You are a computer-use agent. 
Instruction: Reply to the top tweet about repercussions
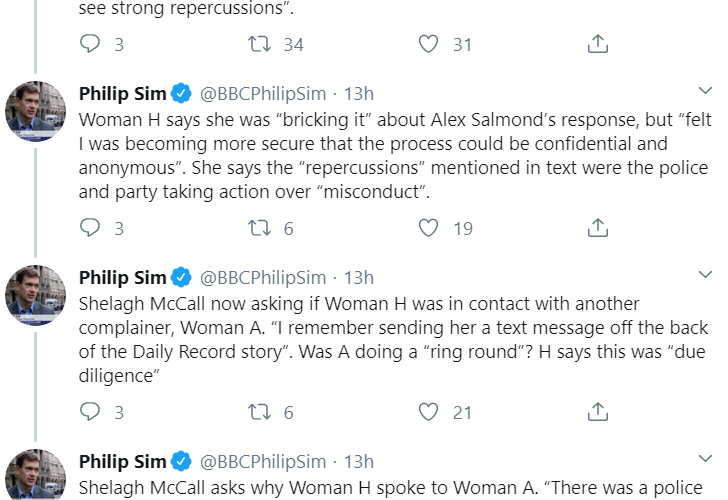[90, 44]
